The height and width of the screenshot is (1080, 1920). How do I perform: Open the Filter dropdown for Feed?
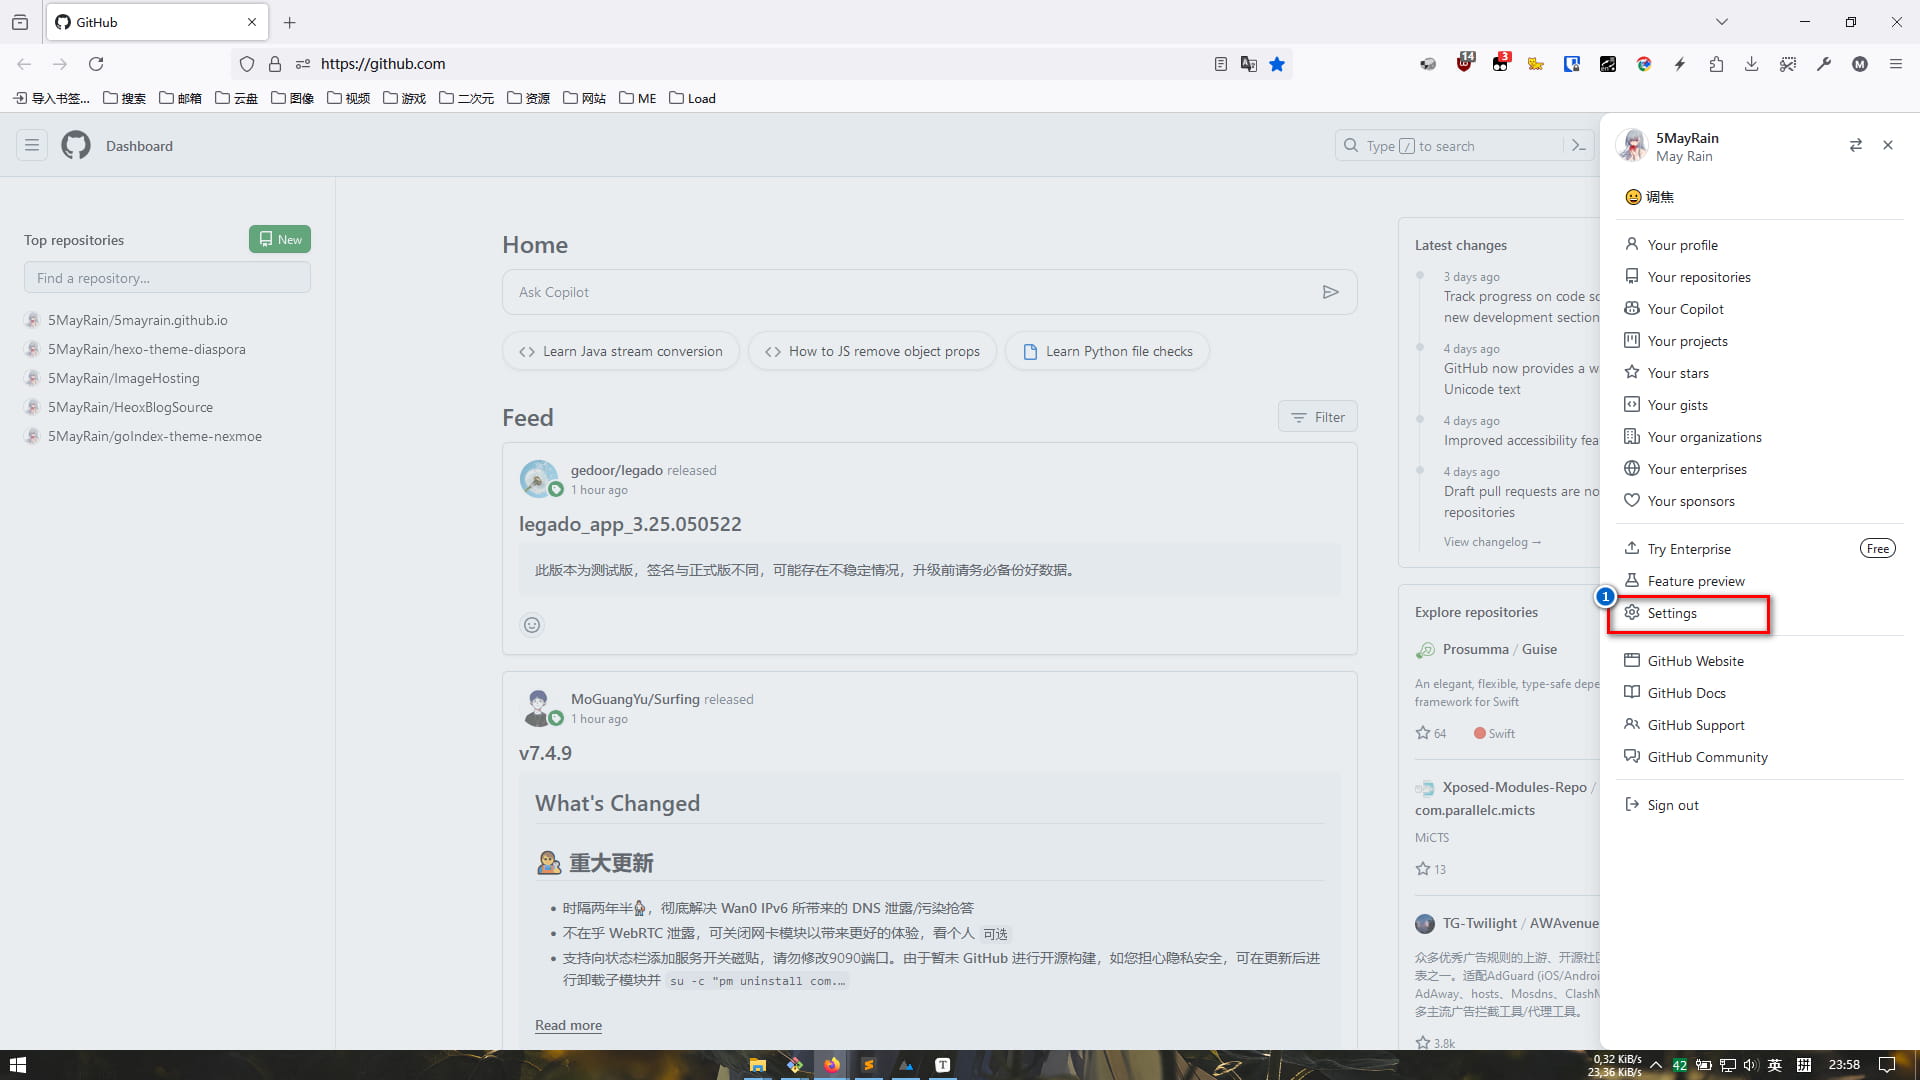click(x=1317, y=417)
